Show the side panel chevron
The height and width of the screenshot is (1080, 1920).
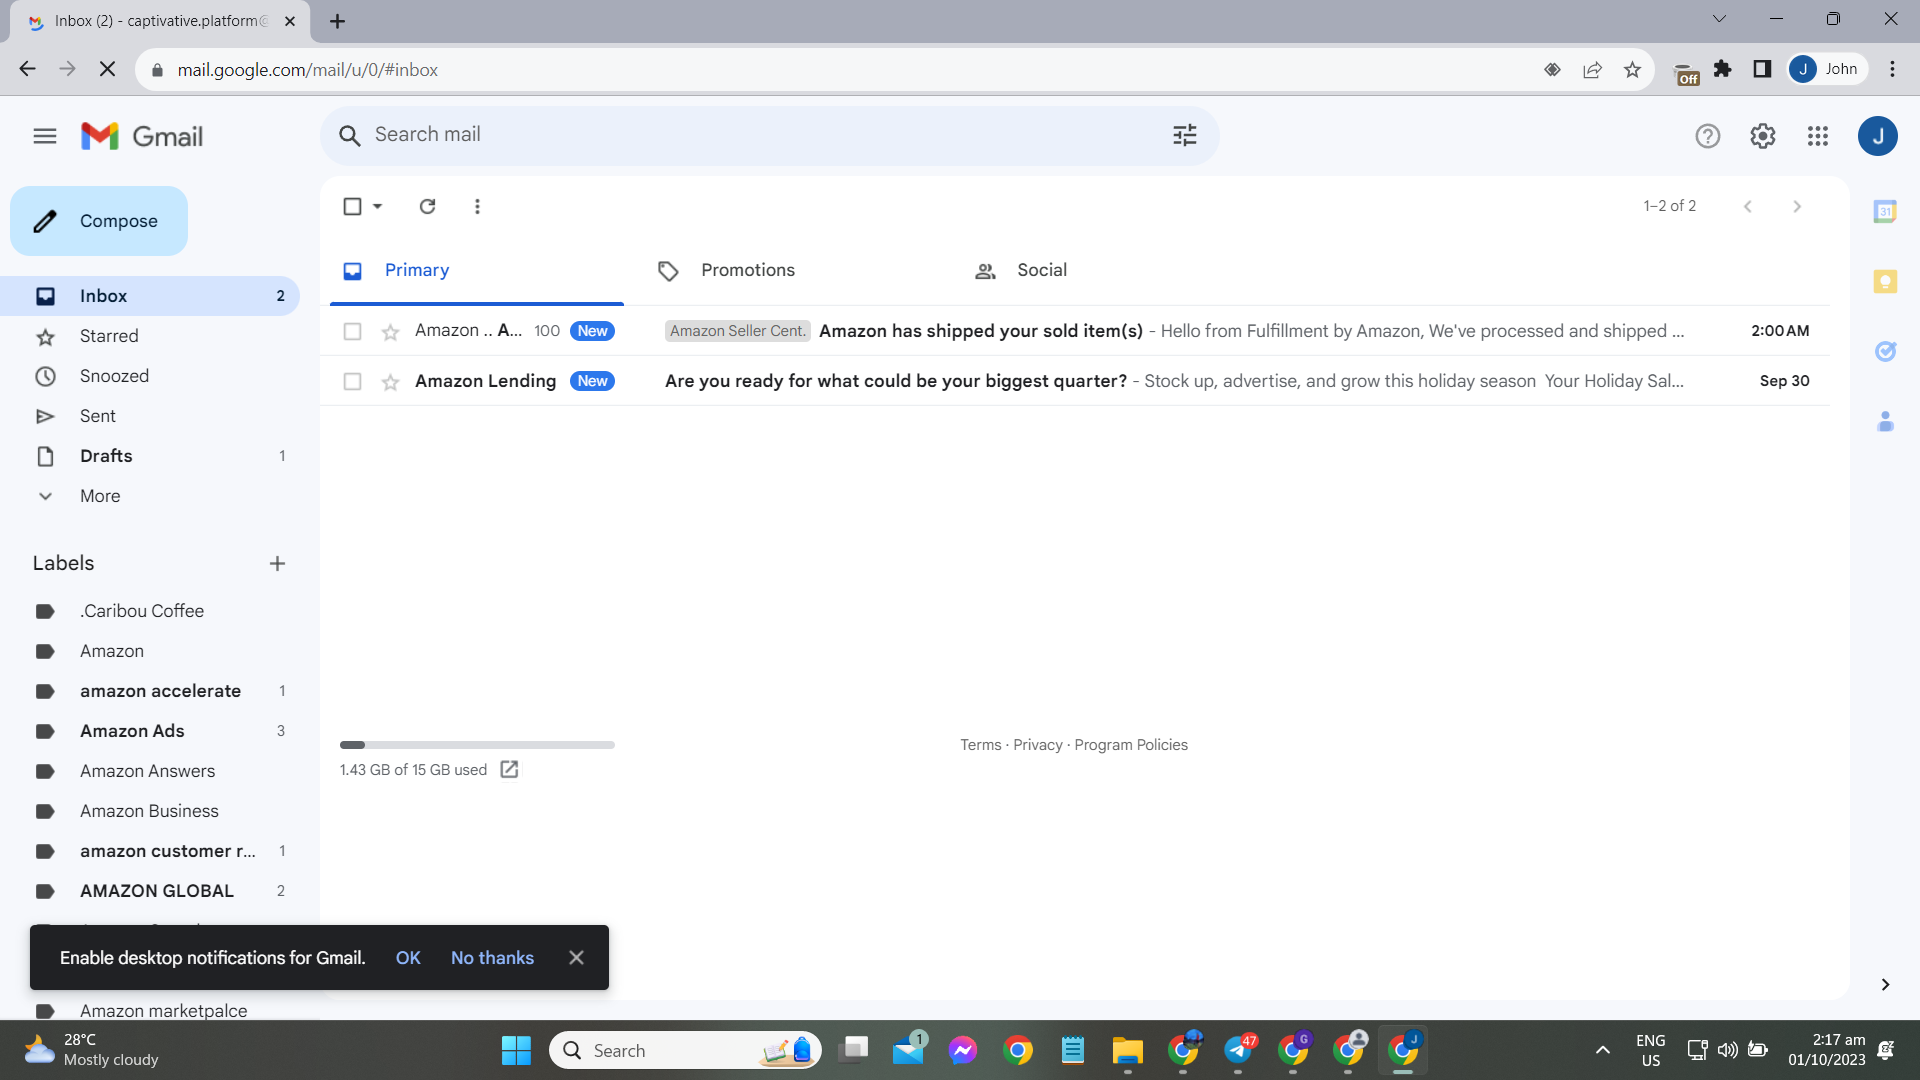point(1885,985)
